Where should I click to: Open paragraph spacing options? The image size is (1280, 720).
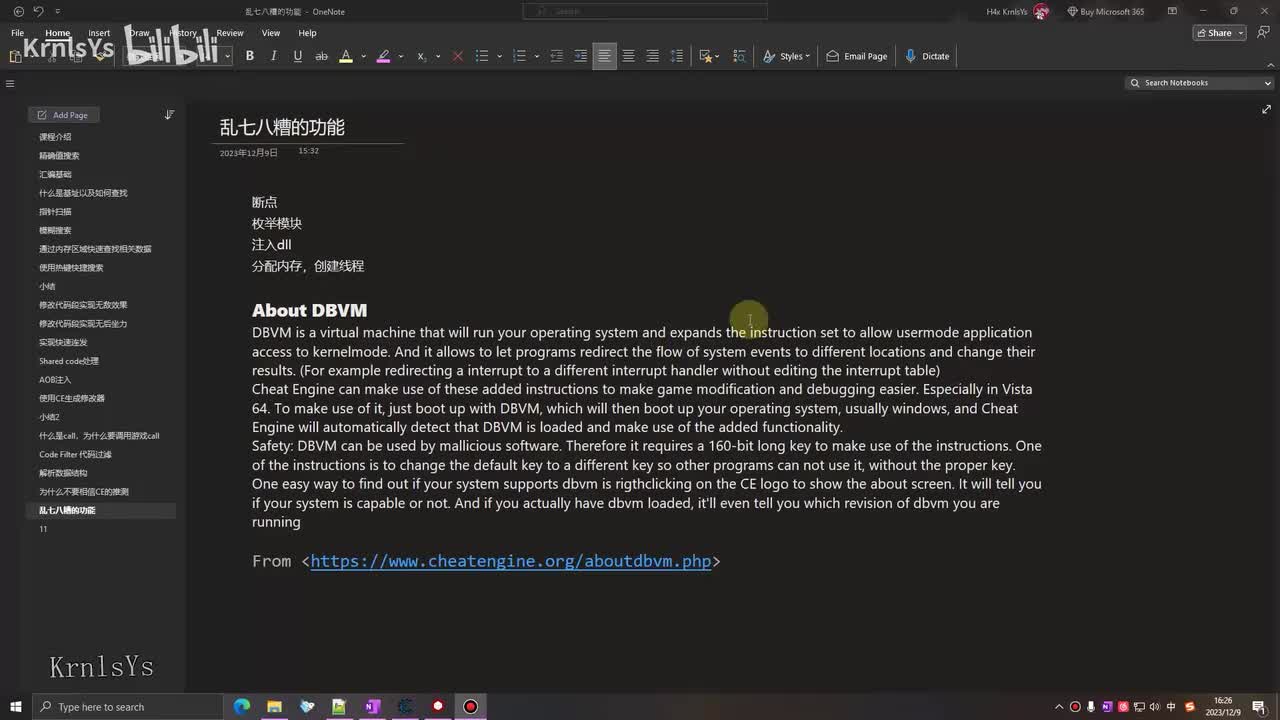pos(677,56)
